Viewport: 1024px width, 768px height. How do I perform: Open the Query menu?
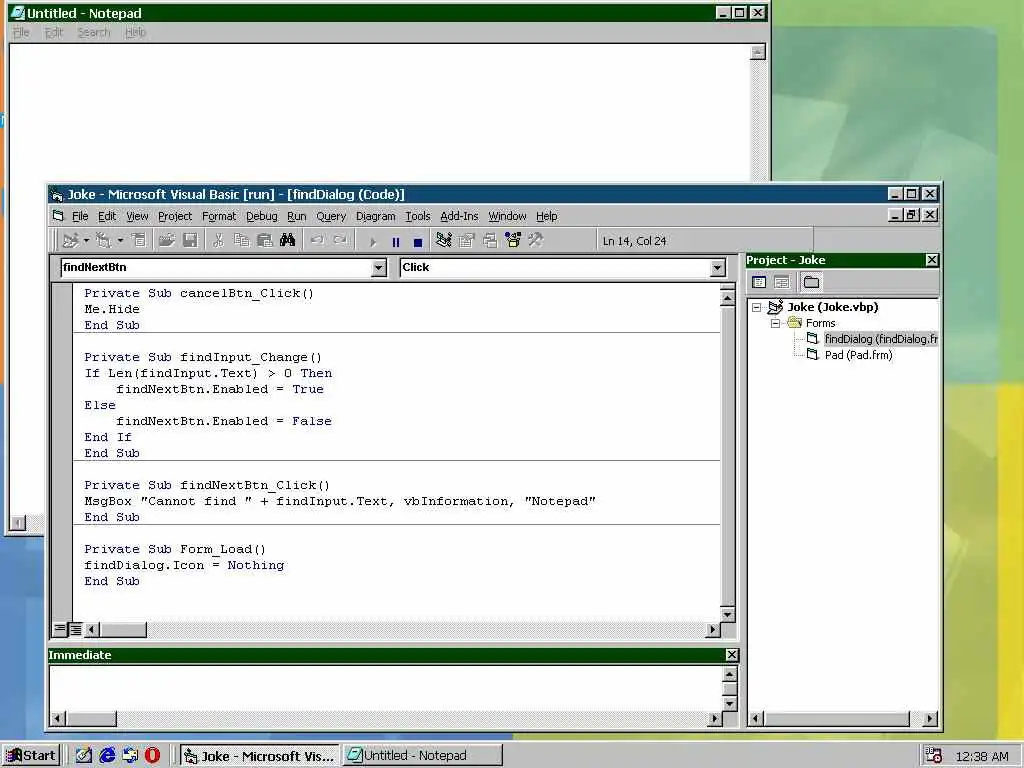tap(331, 216)
